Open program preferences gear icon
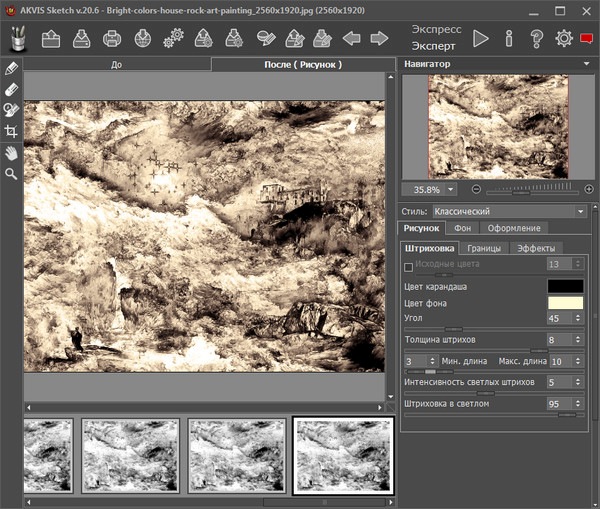The width and height of the screenshot is (600, 509). tap(564, 39)
